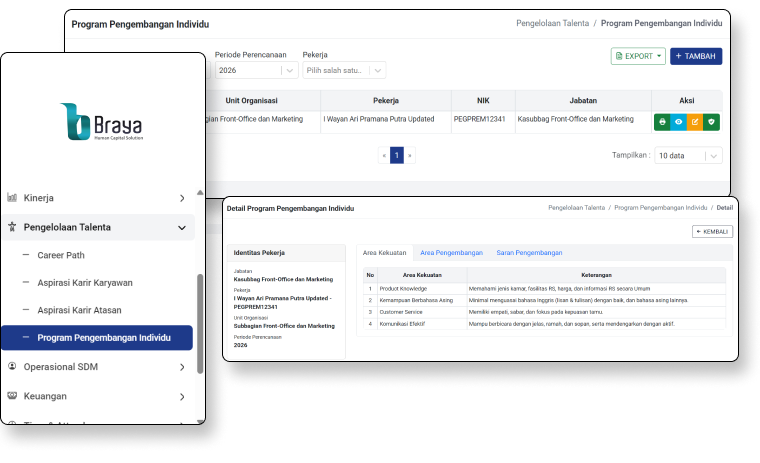Click the TAMBAH button
The height and width of the screenshot is (463, 760).
696,56
